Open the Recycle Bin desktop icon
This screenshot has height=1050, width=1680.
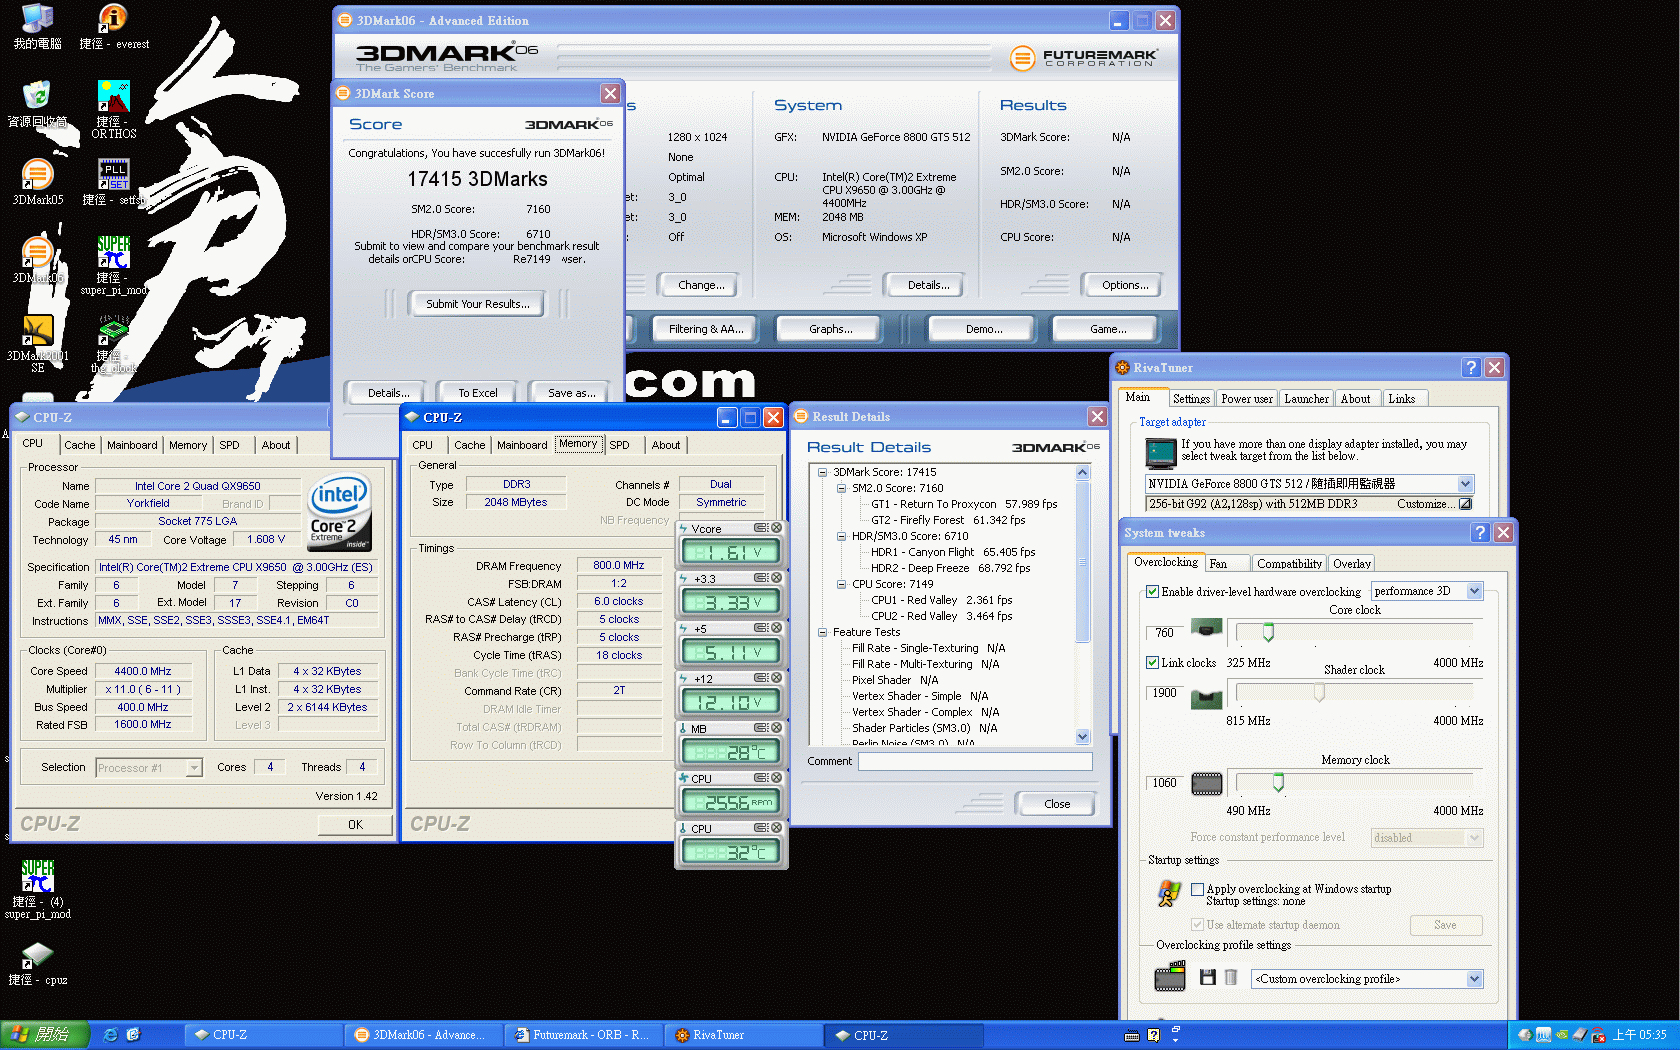coord(37,104)
